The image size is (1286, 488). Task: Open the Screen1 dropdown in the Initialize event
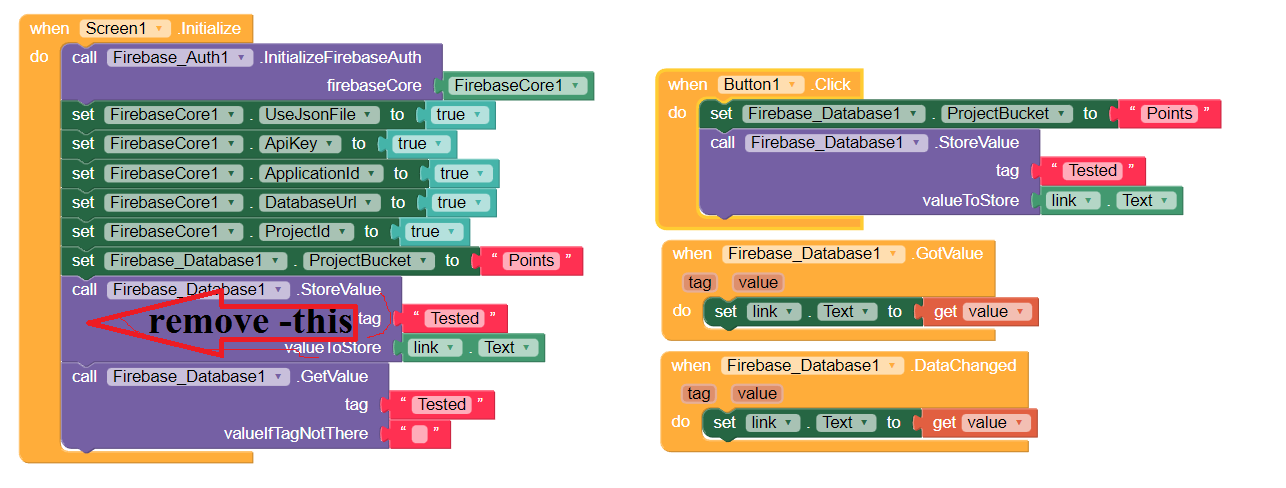124,29
